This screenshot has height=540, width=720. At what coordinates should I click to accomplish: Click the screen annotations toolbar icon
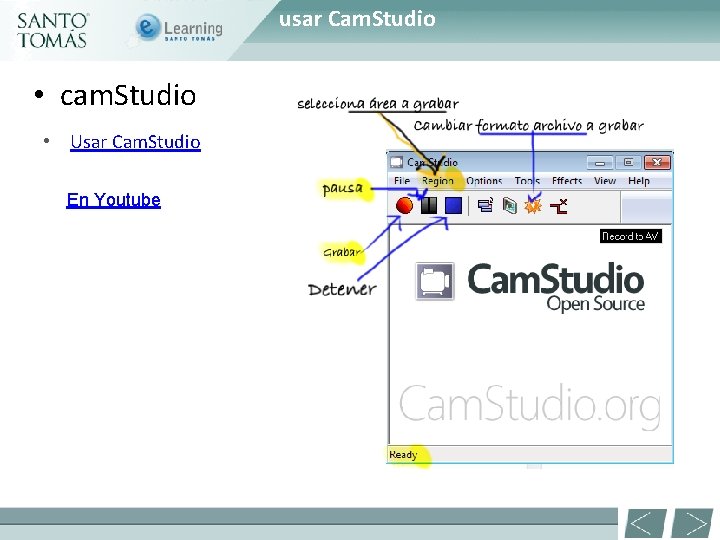(x=509, y=205)
